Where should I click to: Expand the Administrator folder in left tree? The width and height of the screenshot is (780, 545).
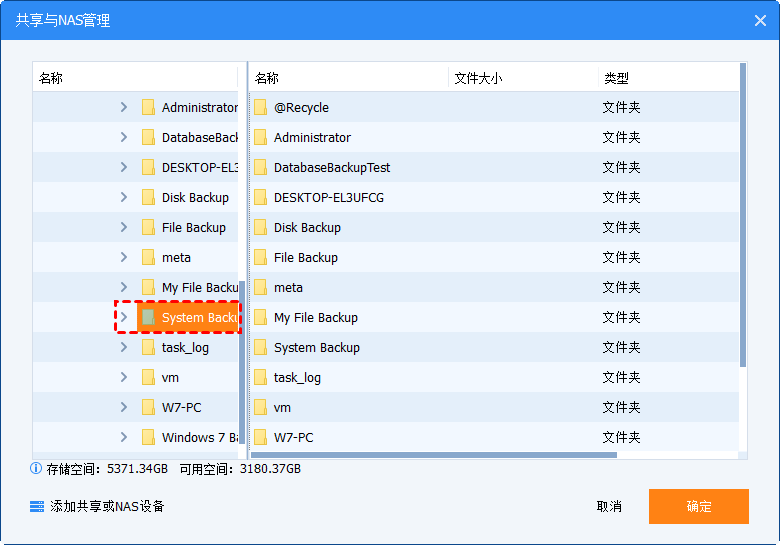[124, 108]
